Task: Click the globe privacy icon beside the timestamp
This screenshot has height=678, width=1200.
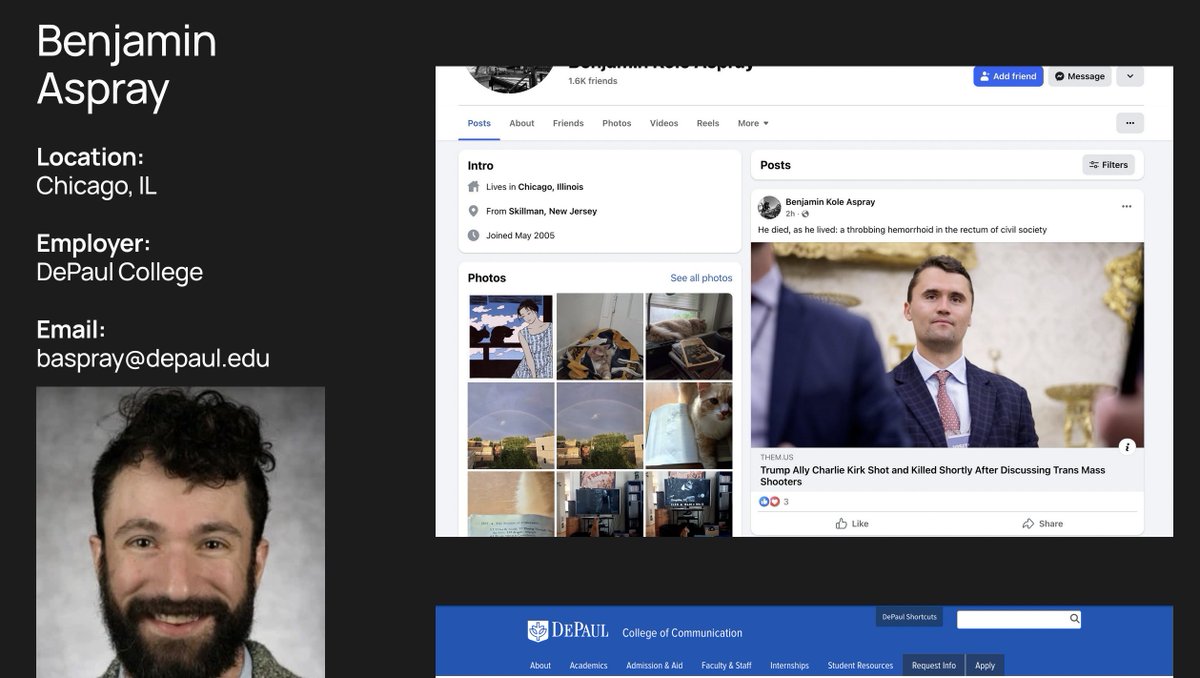Action: pos(805,214)
